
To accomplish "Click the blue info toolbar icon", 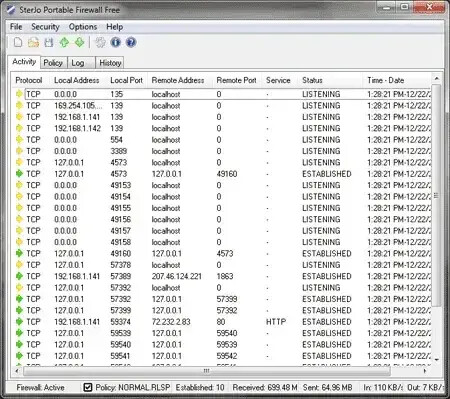I will [x=116, y=42].
